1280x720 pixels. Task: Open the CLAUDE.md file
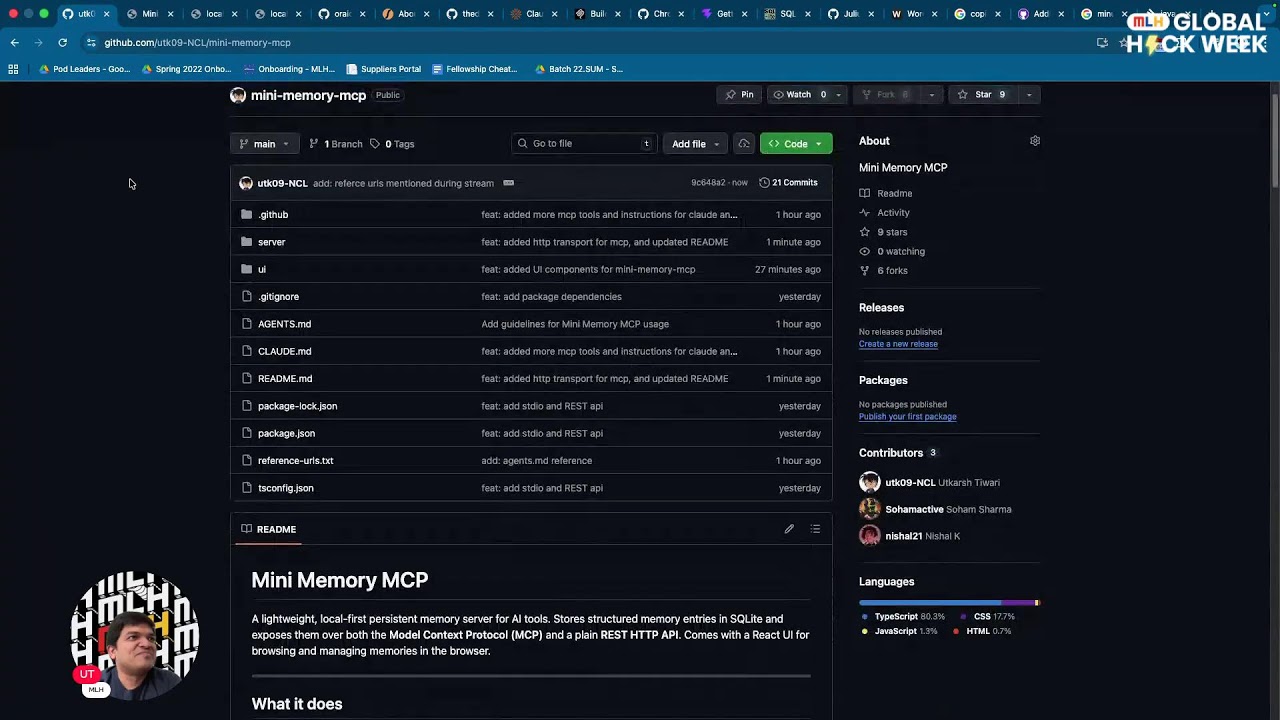click(284, 352)
